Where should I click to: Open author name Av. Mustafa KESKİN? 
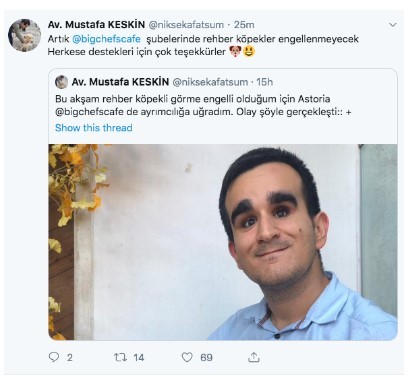coord(96,25)
